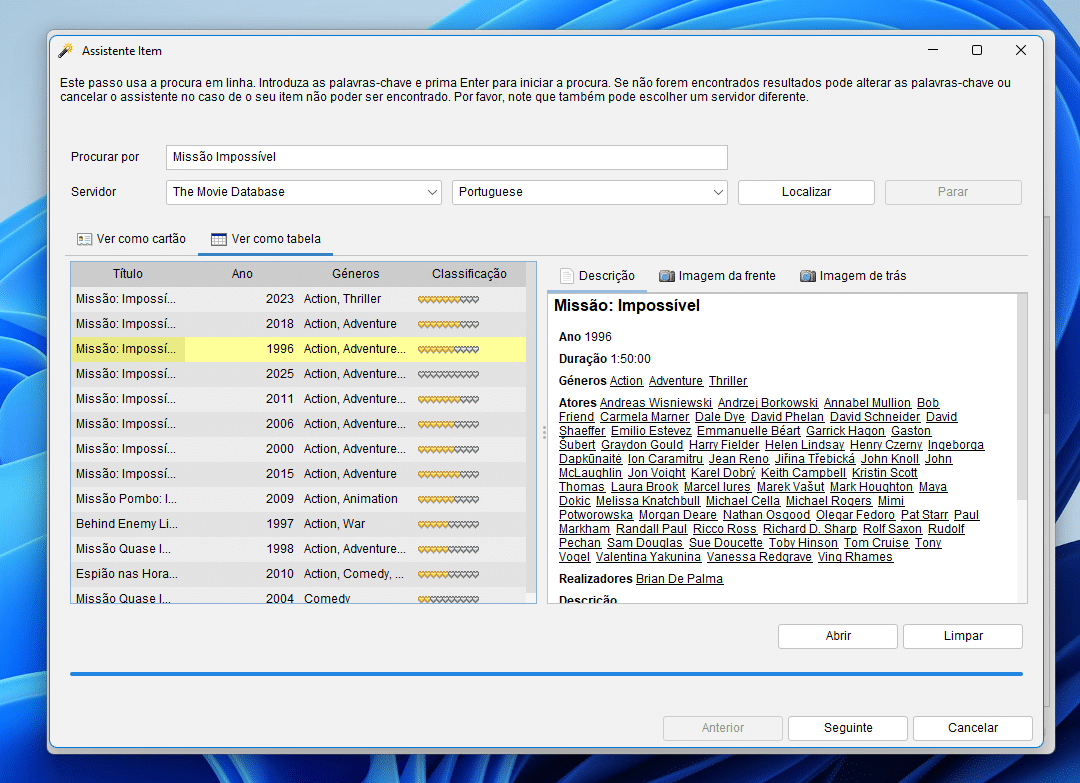Click the Jean Reno actor link
Image resolution: width=1080 pixels, height=783 pixels.
(739, 459)
